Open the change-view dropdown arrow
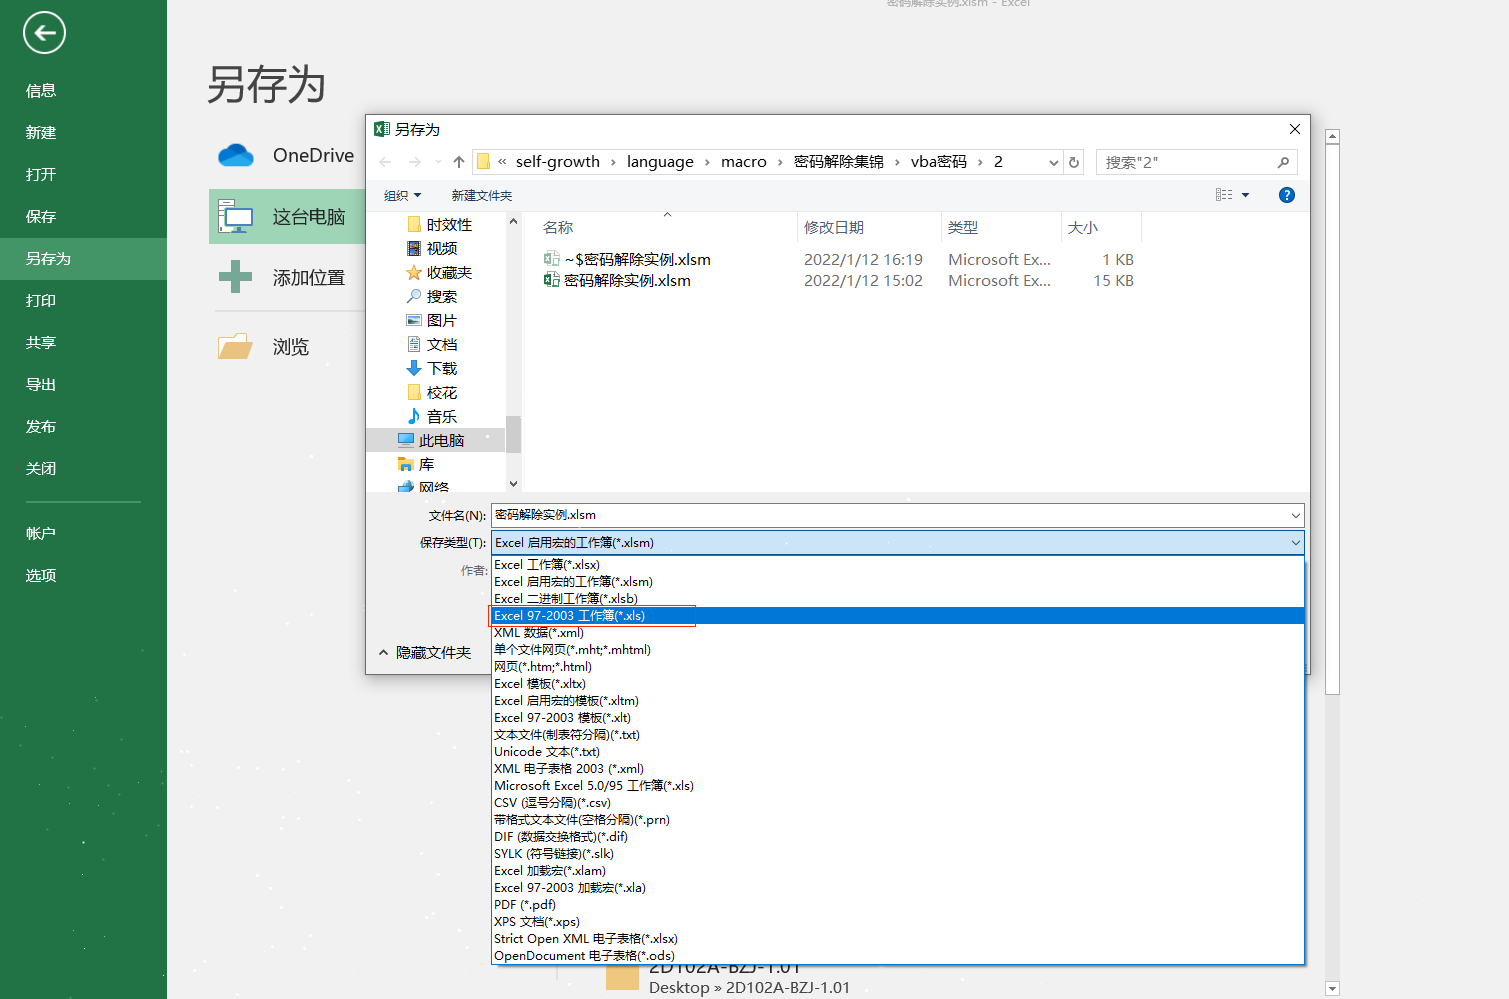 click(1244, 195)
